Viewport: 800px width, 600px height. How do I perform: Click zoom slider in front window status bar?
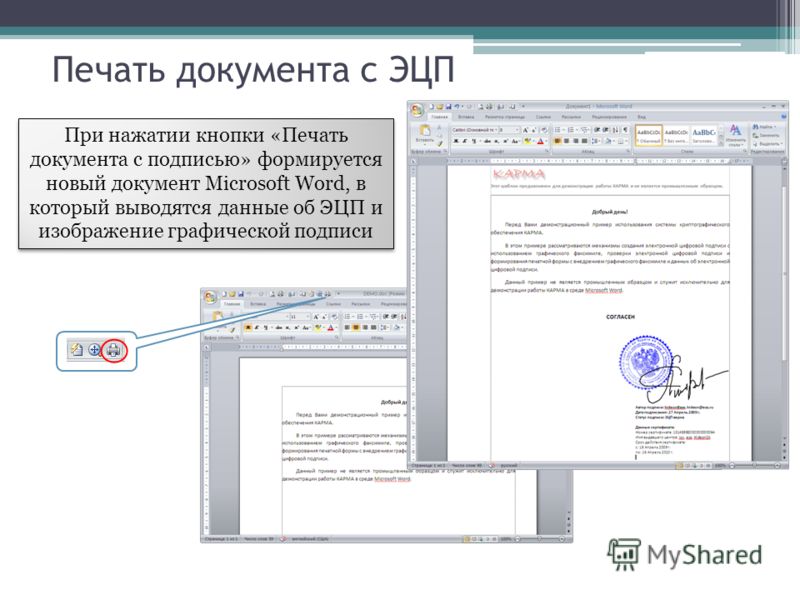[755, 465]
